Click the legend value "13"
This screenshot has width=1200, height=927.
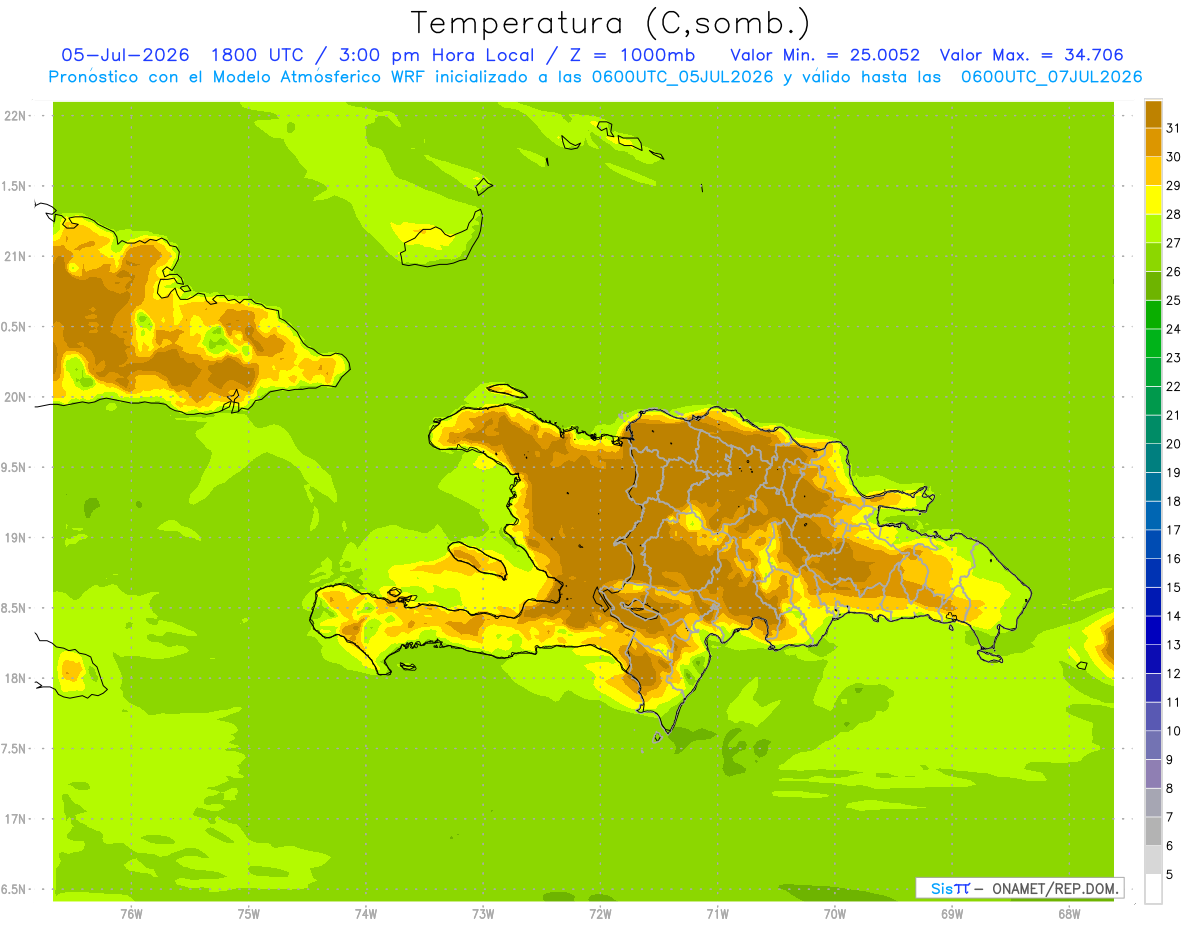[x=1173, y=645]
